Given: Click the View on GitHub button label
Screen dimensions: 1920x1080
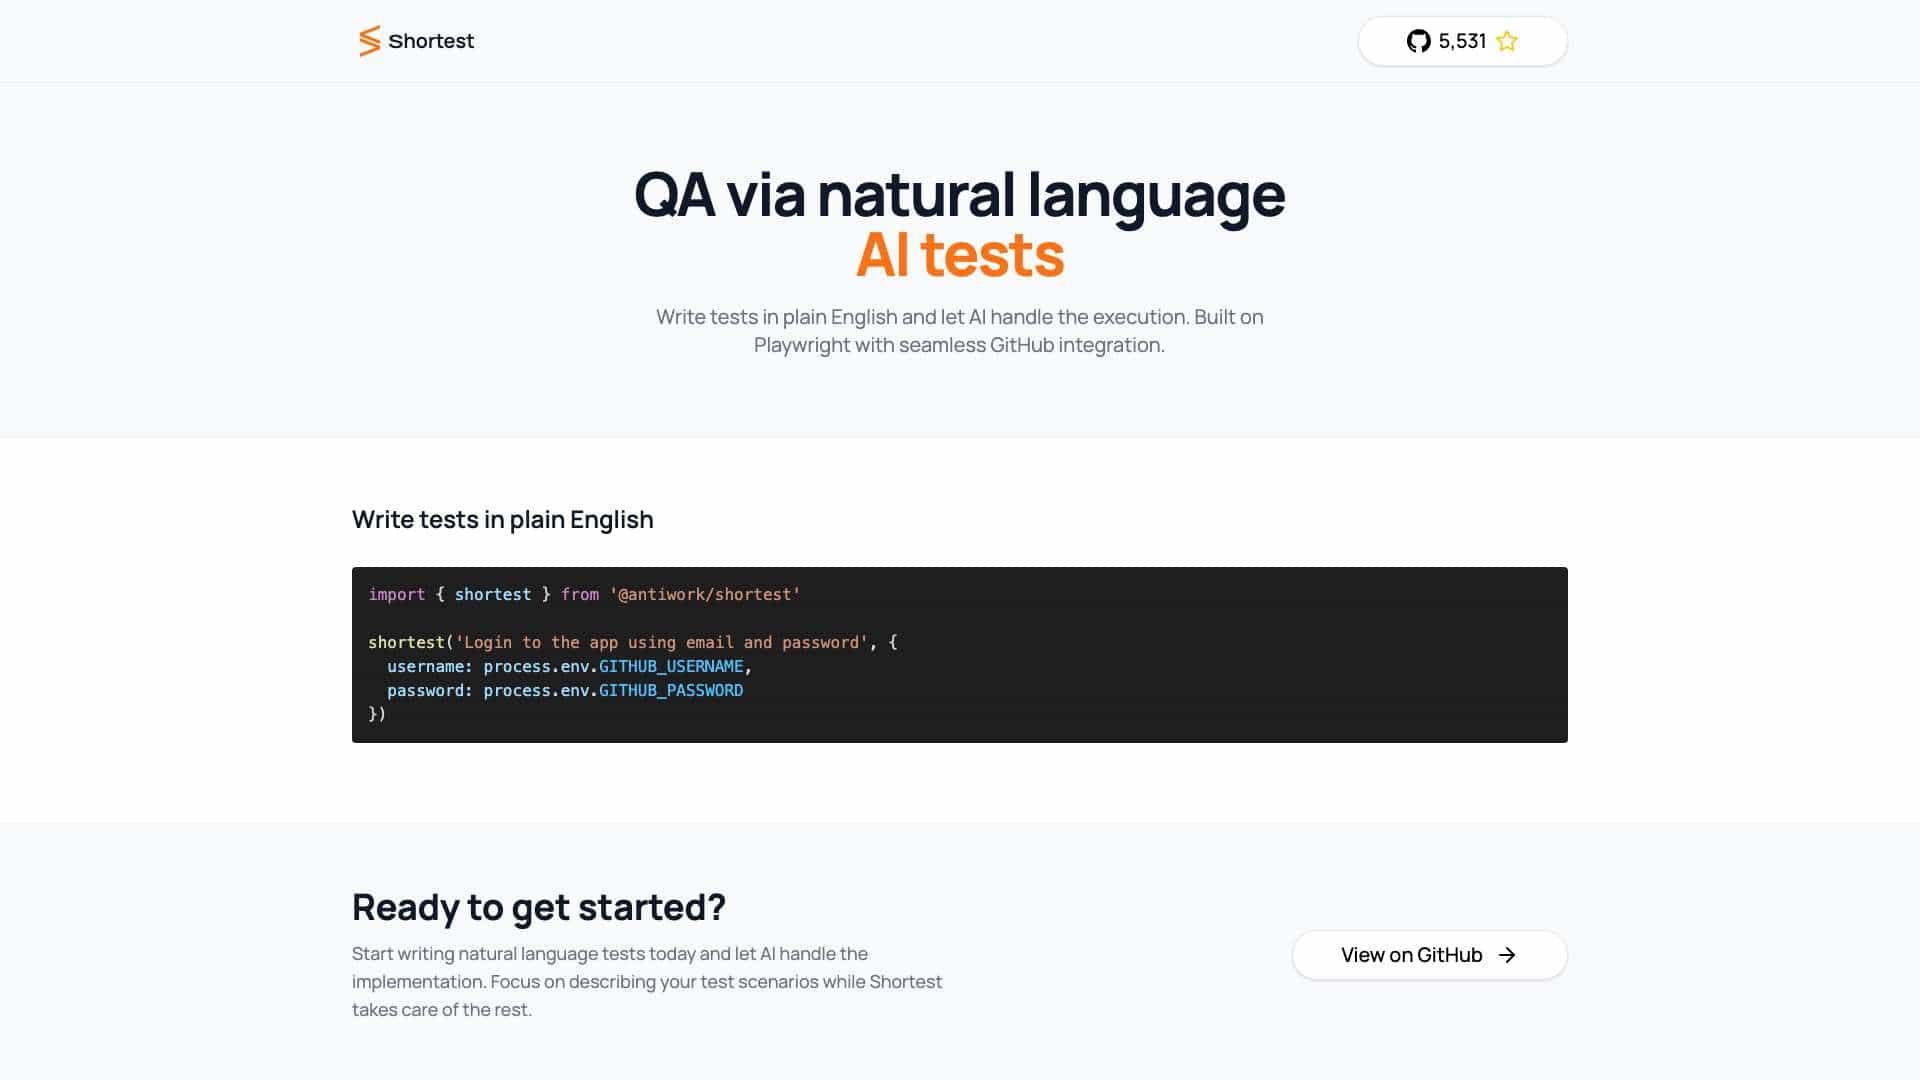Looking at the screenshot, I should (1411, 955).
